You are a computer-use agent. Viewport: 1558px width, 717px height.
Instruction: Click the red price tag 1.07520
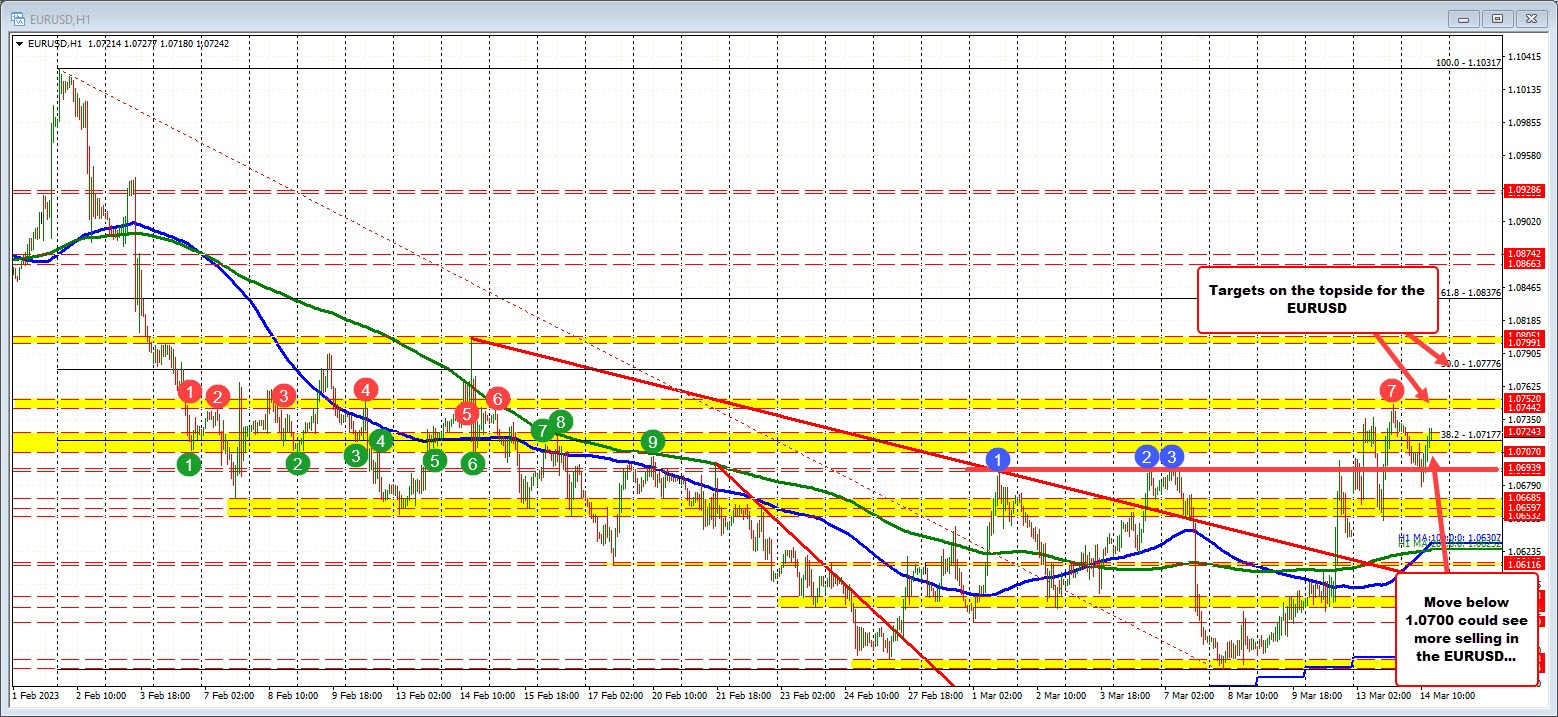click(1526, 398)
